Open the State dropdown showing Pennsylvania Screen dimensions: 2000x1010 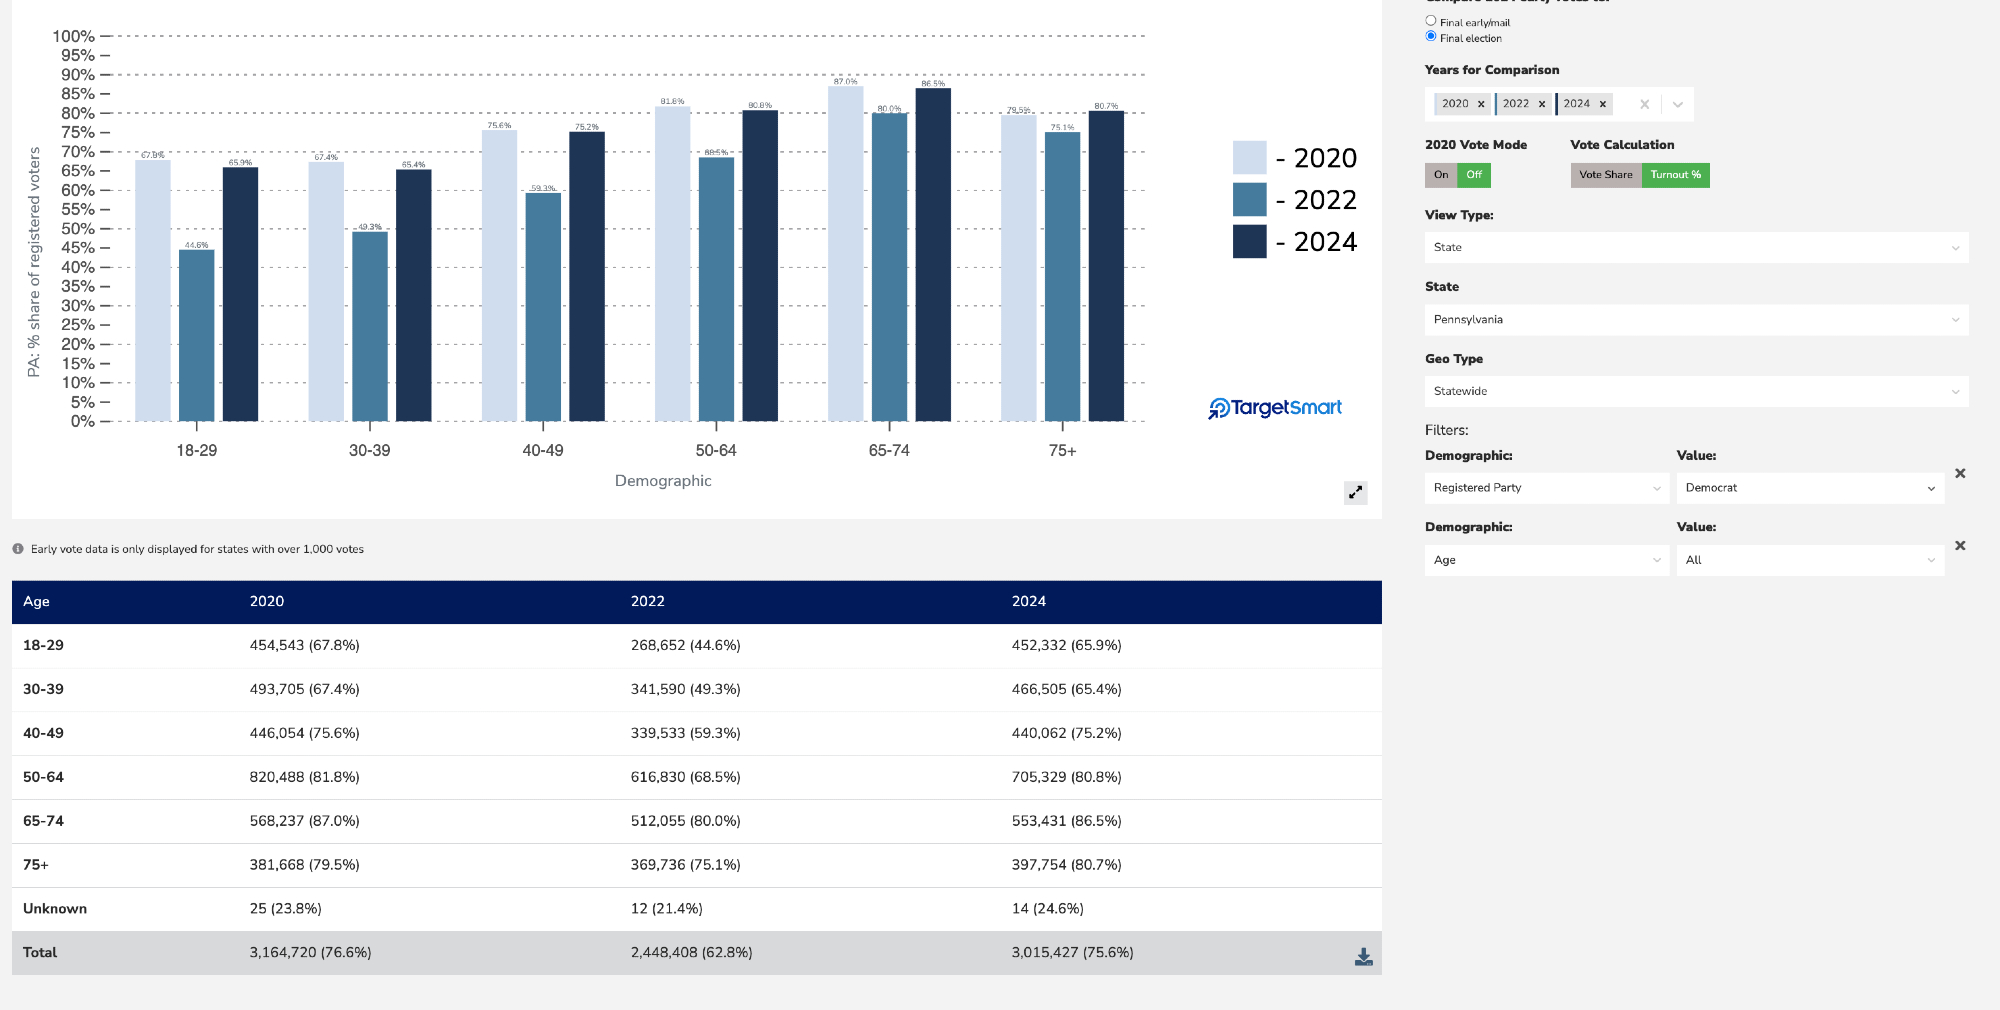1696,320
